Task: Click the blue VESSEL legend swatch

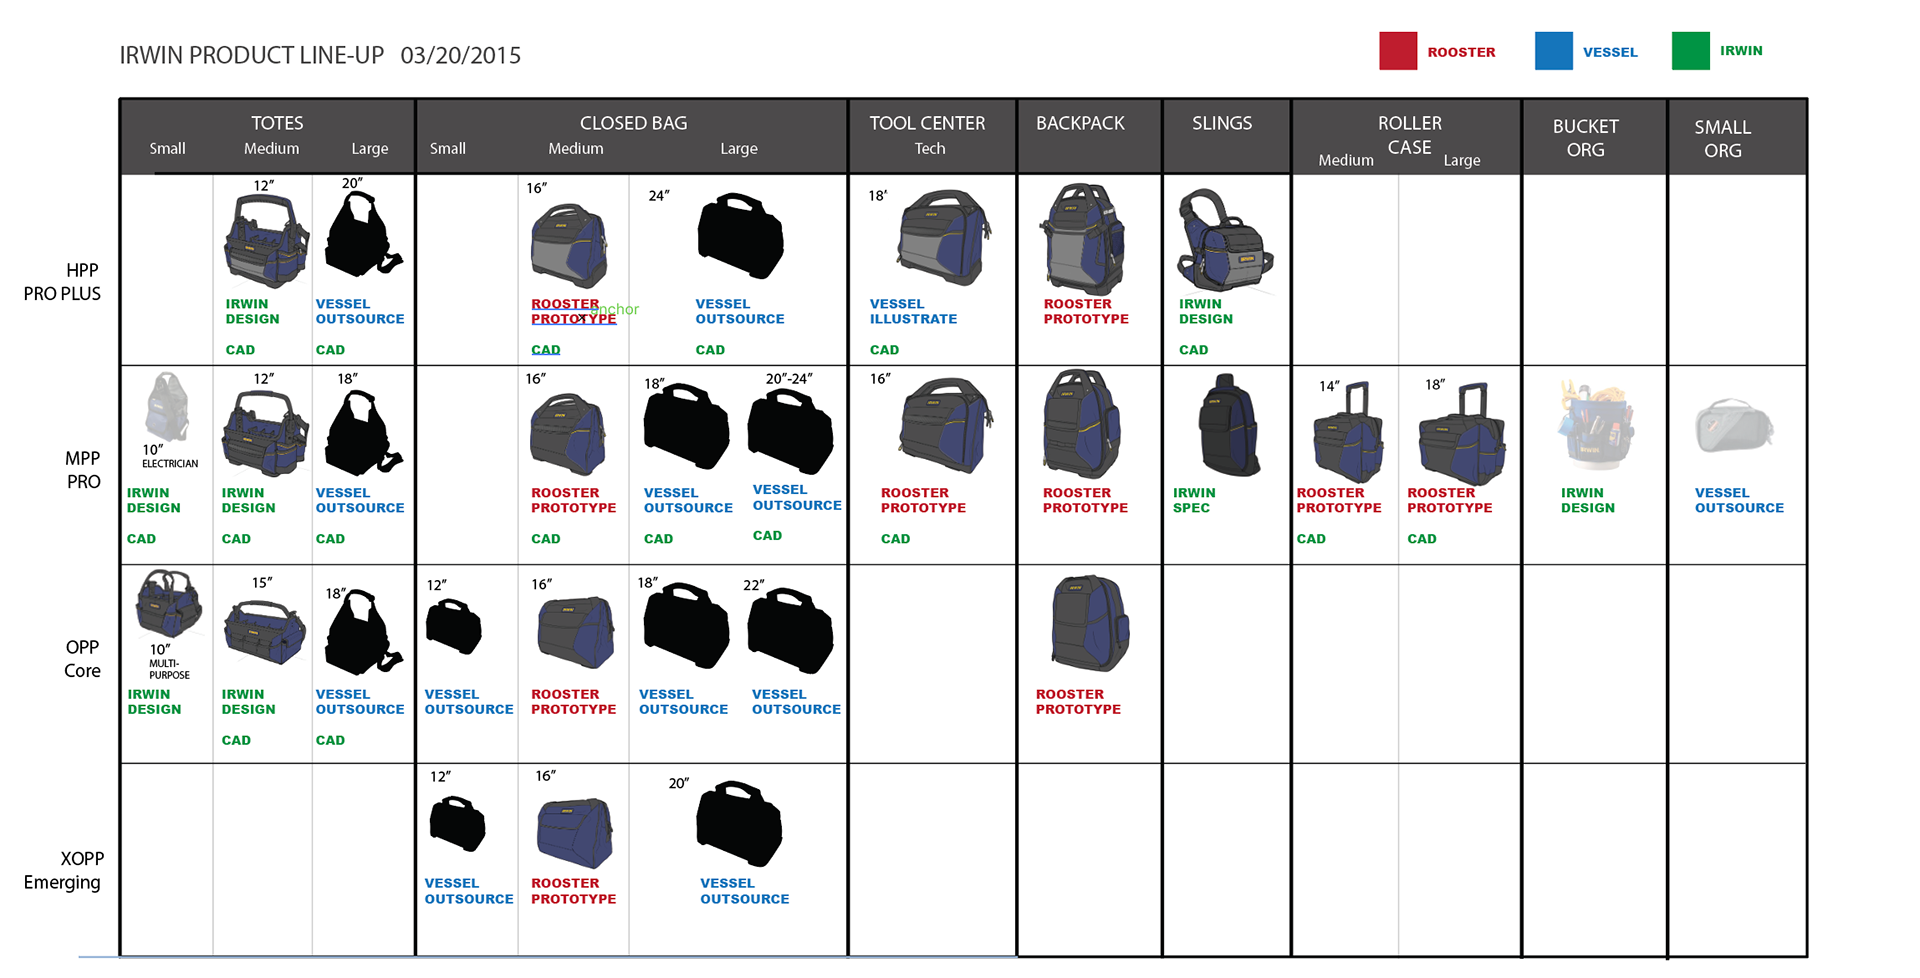Action: pyautogui.click(x=1553, y=51)
